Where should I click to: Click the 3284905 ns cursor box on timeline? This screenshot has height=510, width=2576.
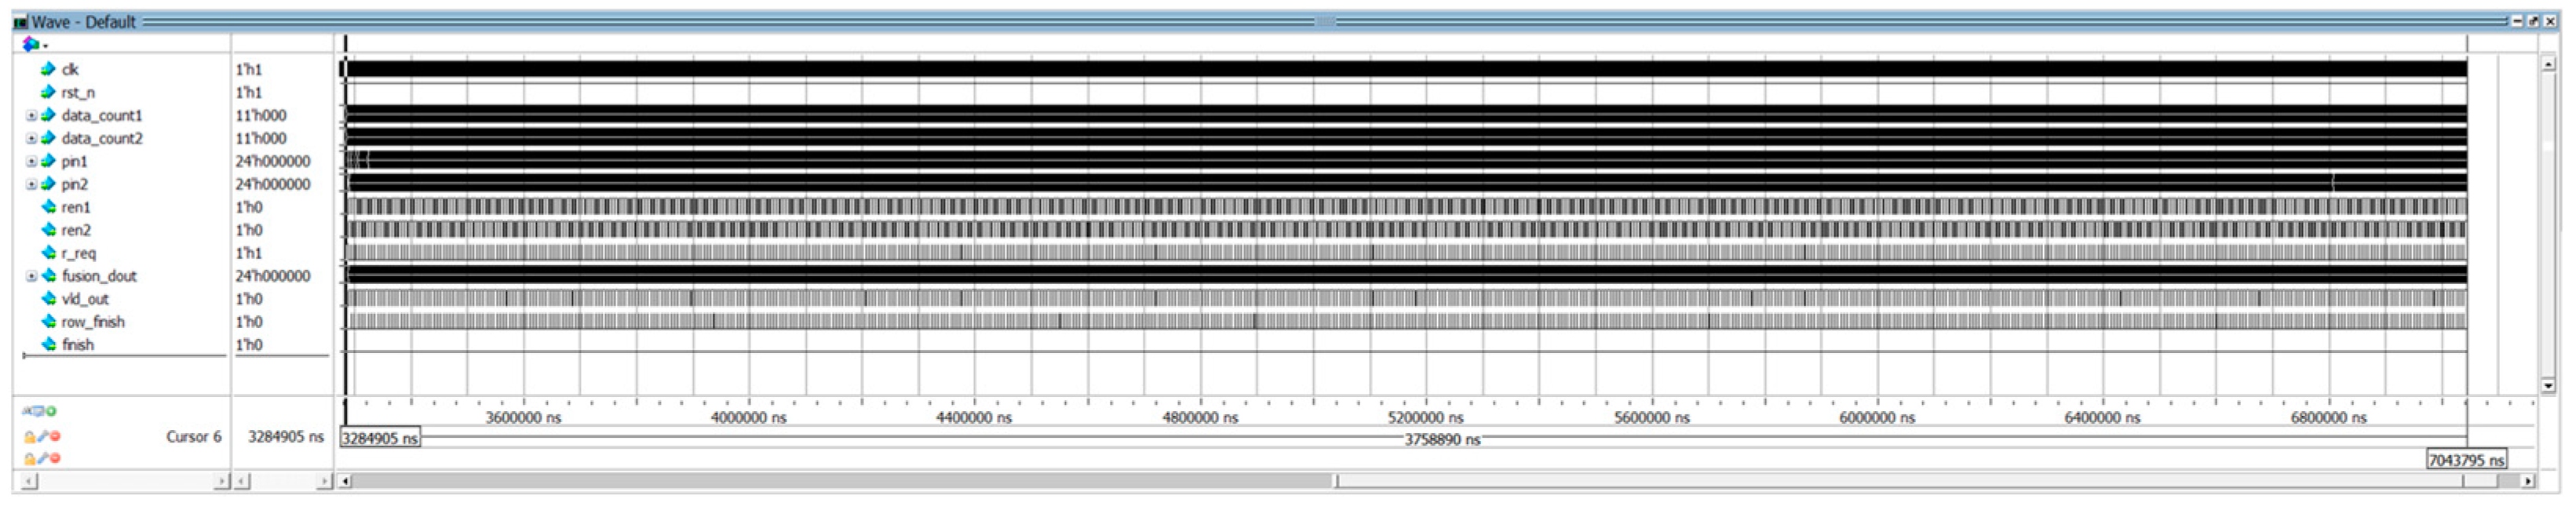[x=380, y=439]
